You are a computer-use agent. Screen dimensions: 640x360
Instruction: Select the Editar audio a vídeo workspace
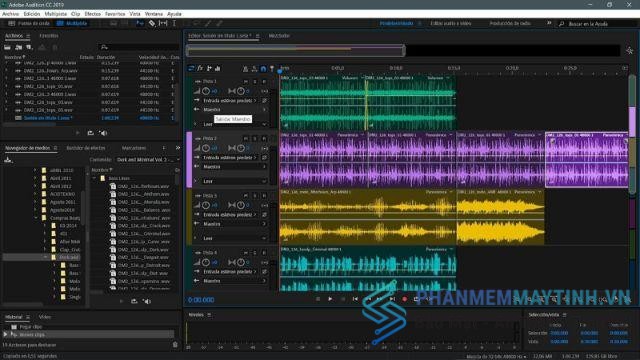click(x=451, y=24)
